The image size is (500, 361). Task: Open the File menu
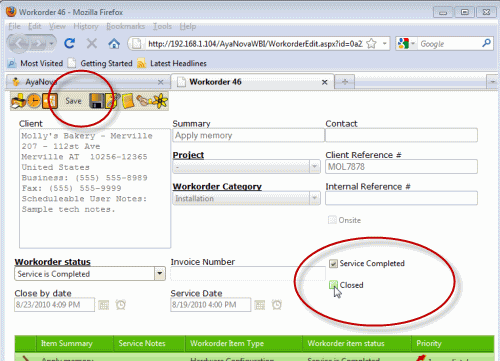(x=15, y=26)
